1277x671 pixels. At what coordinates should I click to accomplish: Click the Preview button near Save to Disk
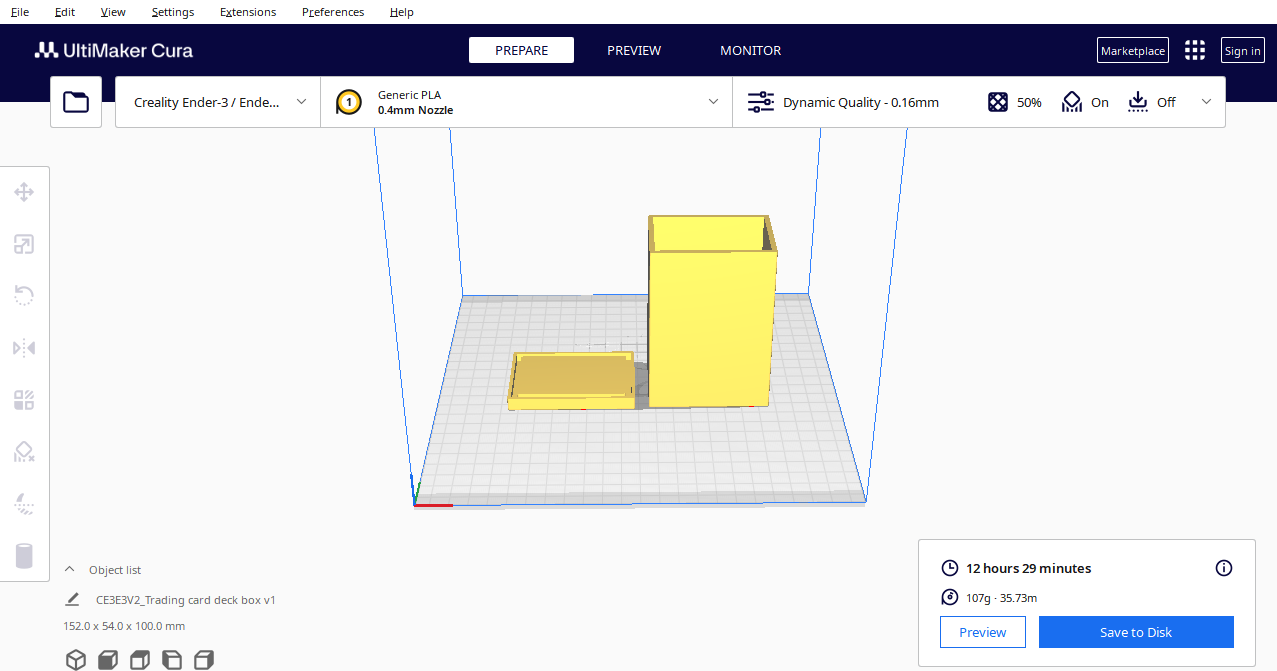[983, 632]
